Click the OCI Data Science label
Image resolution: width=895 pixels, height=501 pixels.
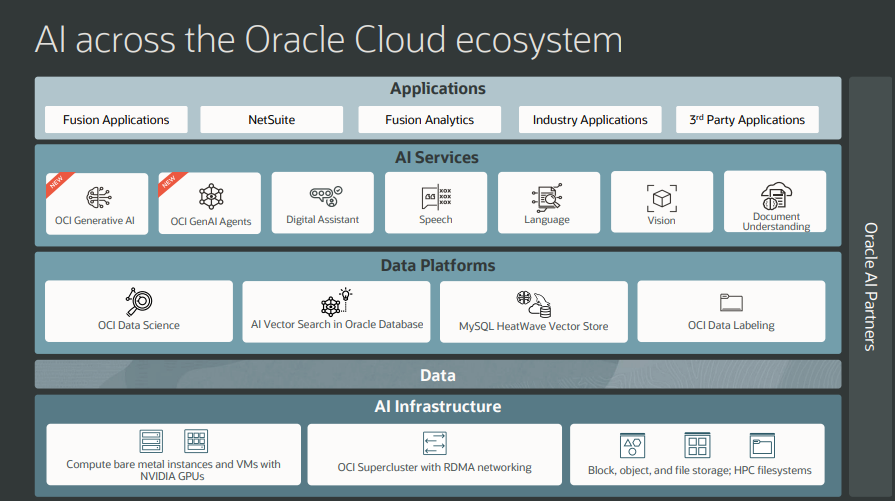139,325
